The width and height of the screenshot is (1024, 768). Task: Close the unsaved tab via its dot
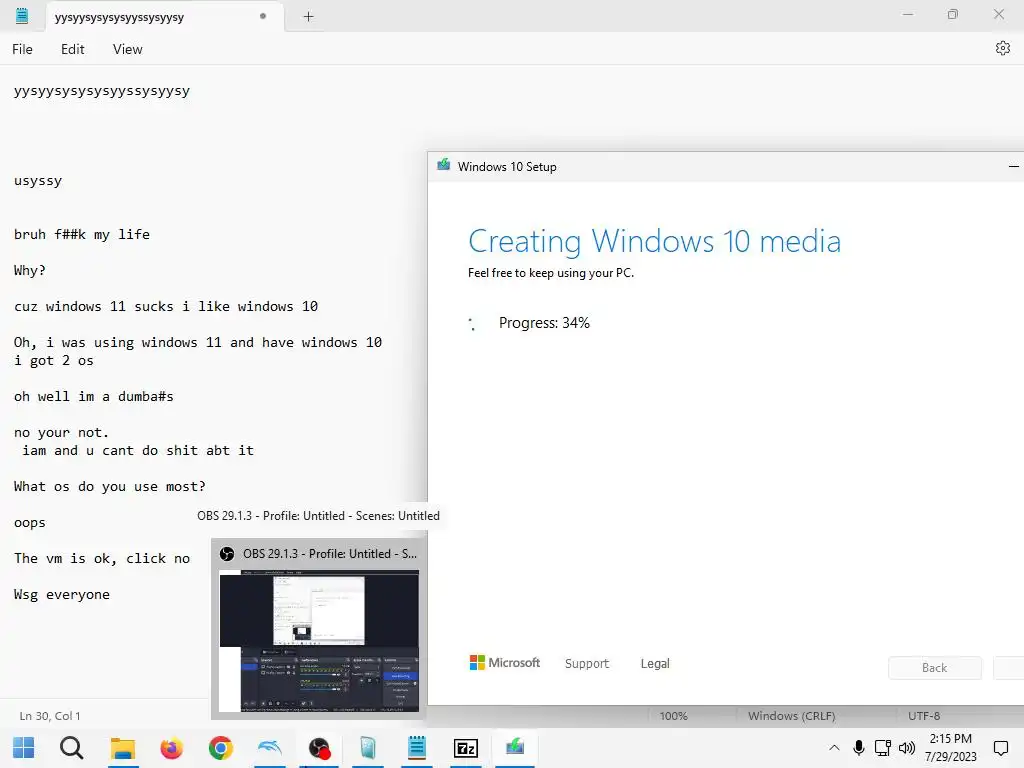pos(263,16)
